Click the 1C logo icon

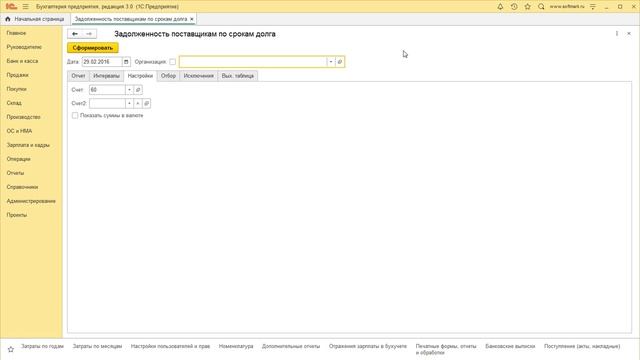click(x=12, y=7)
